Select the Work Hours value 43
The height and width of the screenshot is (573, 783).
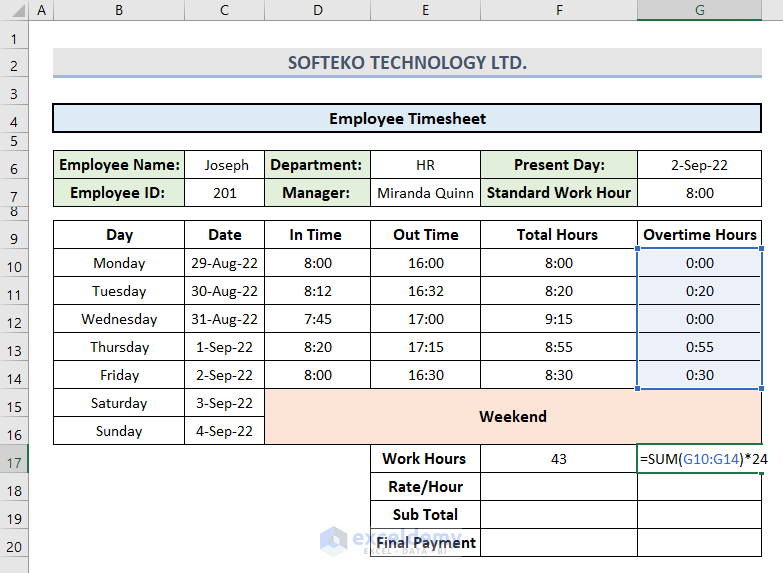[x=559, y=459]
